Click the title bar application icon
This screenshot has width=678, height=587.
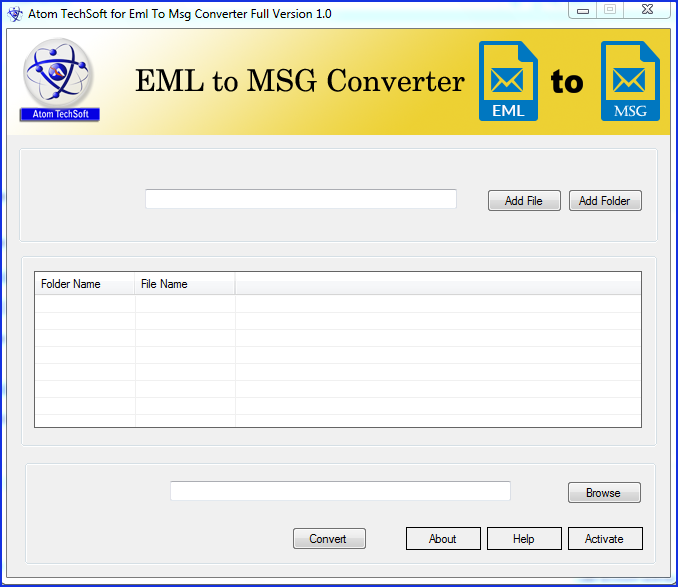coord(15,14)
